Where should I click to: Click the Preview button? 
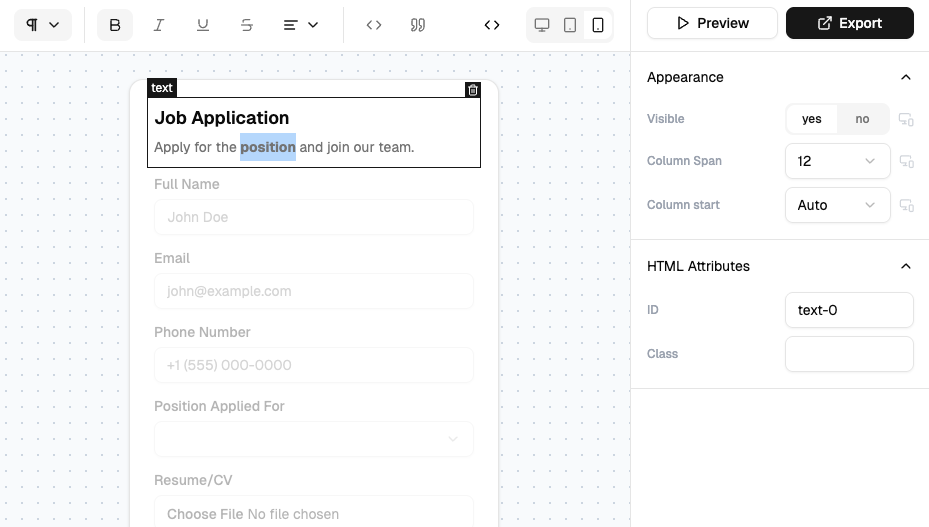pyautogui.click(x=712, y=23)
